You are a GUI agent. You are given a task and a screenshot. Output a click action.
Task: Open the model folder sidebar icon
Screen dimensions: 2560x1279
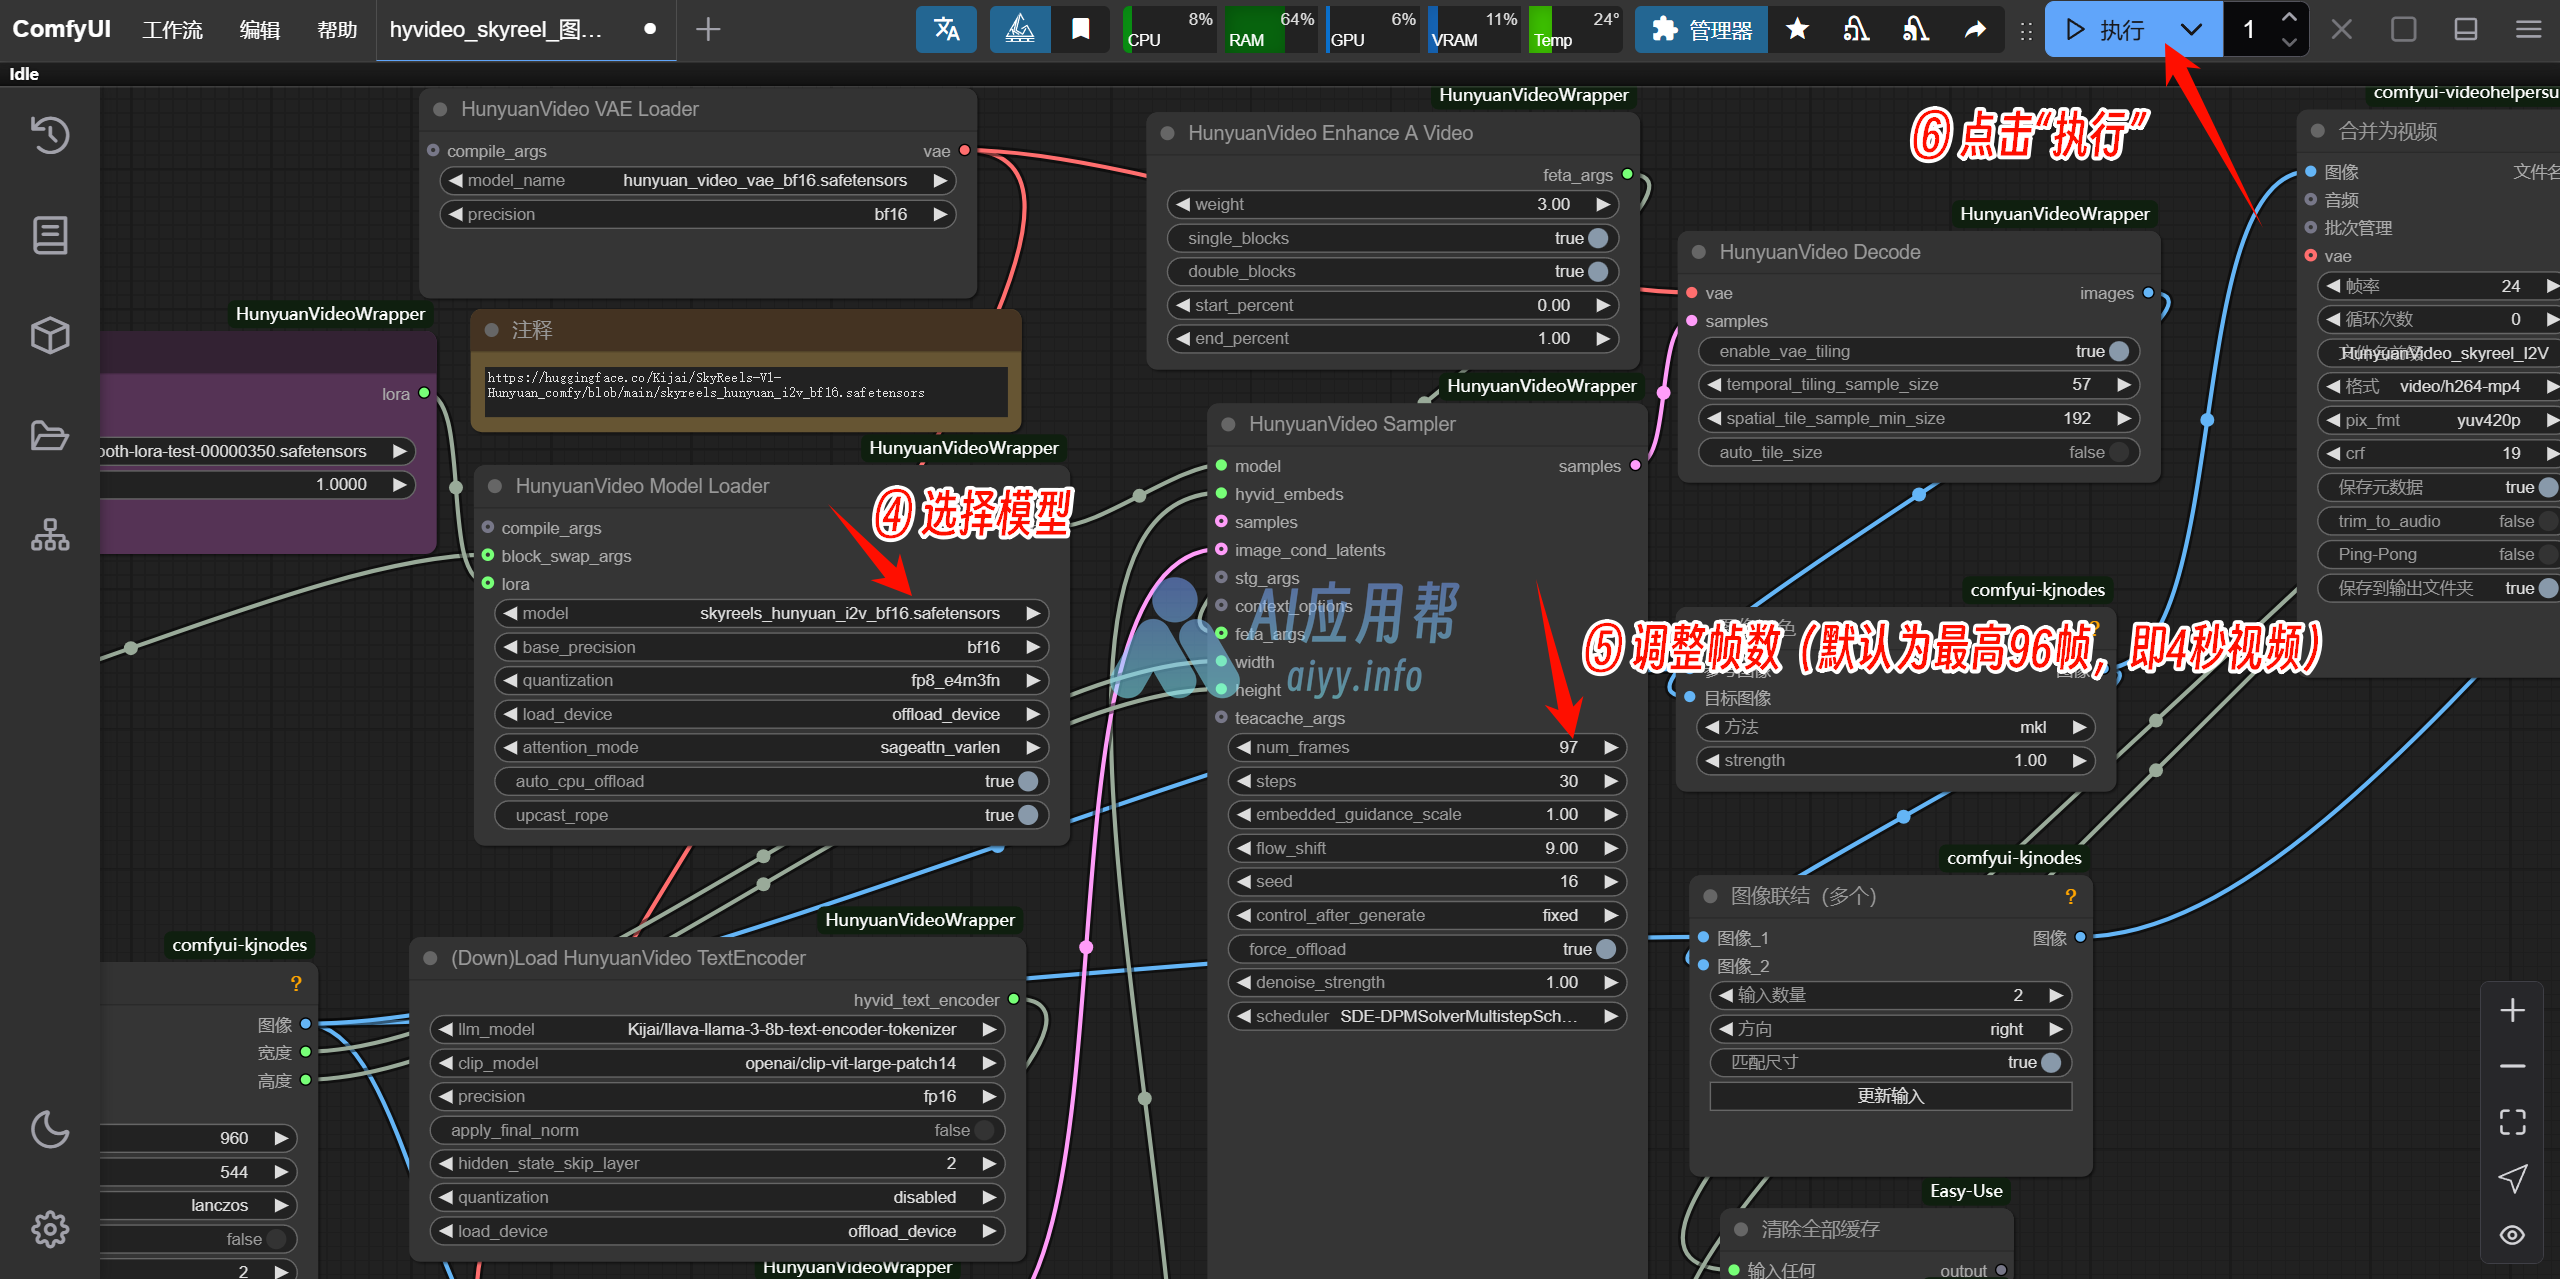click(50, 436)
